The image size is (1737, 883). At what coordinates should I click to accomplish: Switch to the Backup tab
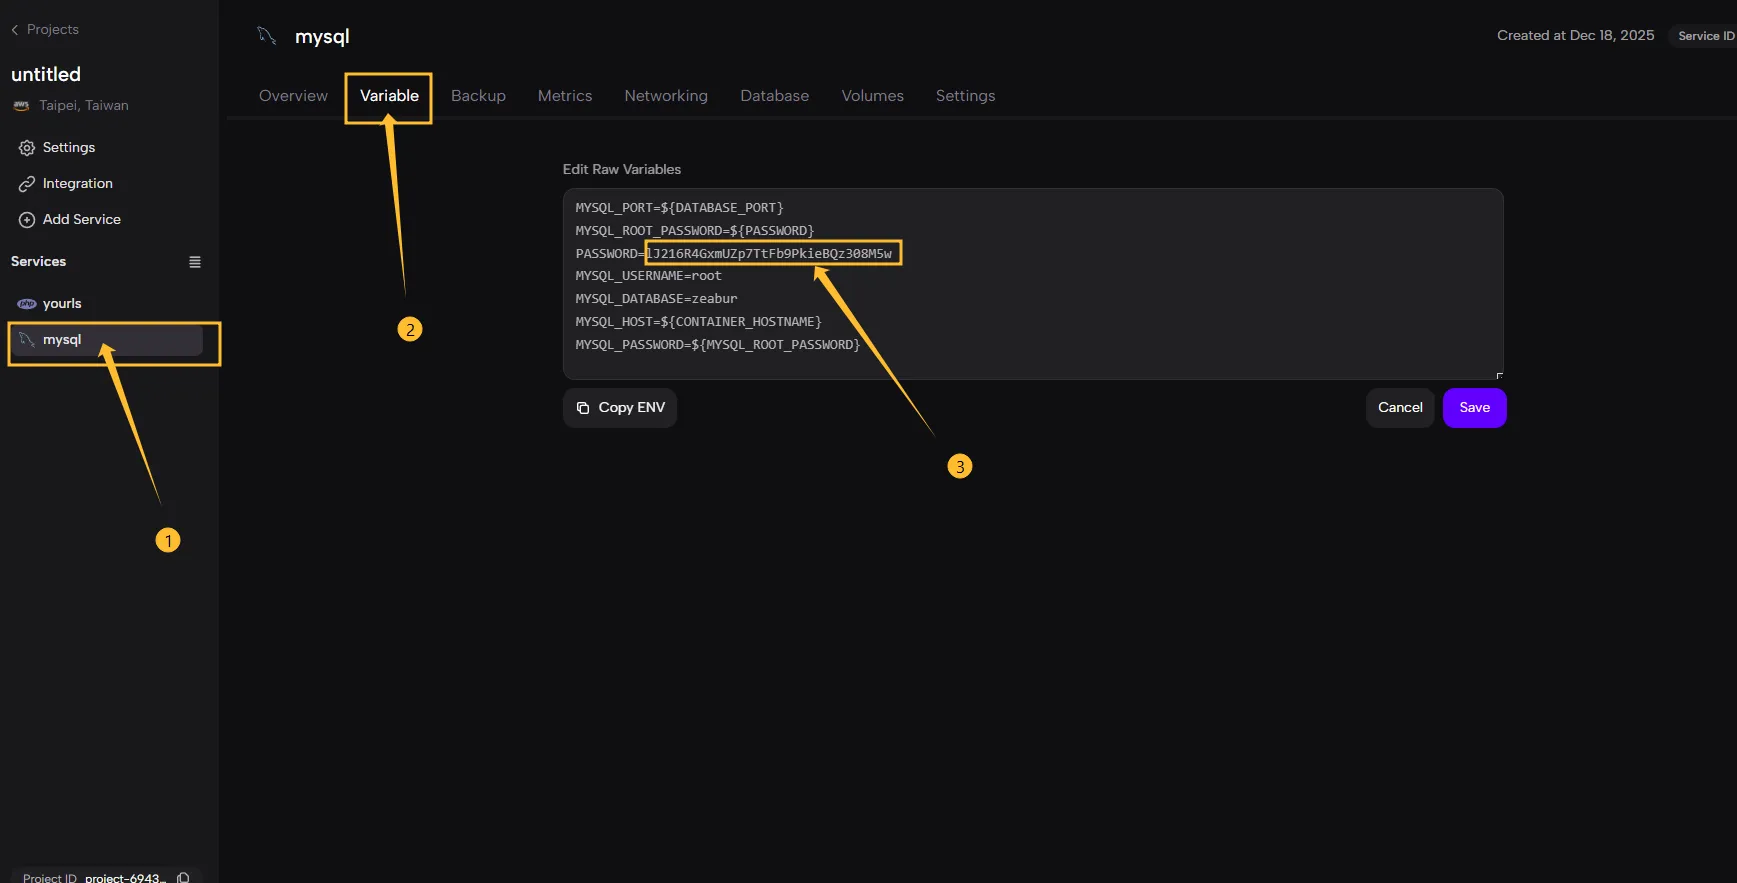478,96
